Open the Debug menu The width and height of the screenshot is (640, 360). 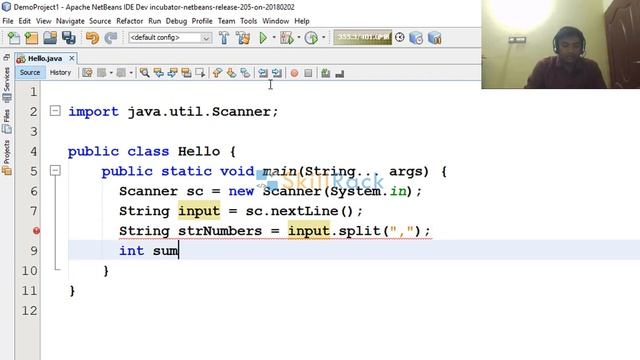176,21
